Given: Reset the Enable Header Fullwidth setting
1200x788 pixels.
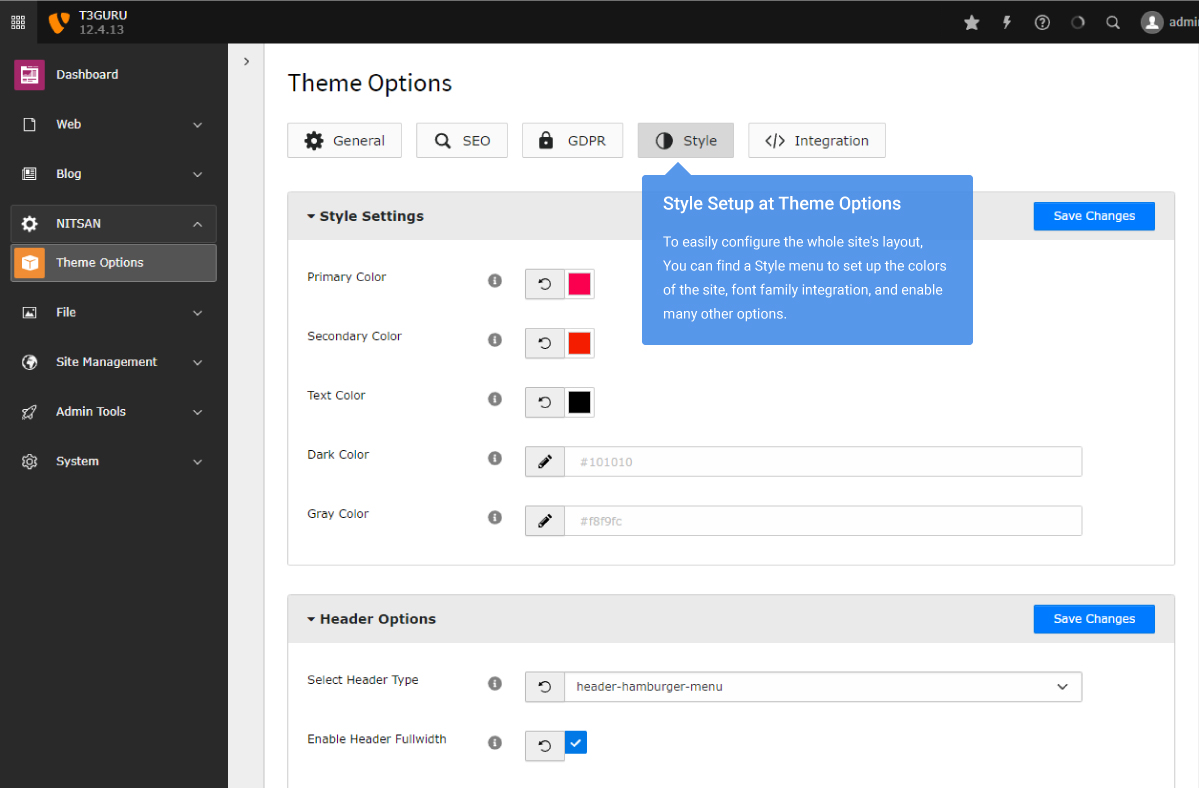Looking at the screenshot, I should [x=543, y=742].
